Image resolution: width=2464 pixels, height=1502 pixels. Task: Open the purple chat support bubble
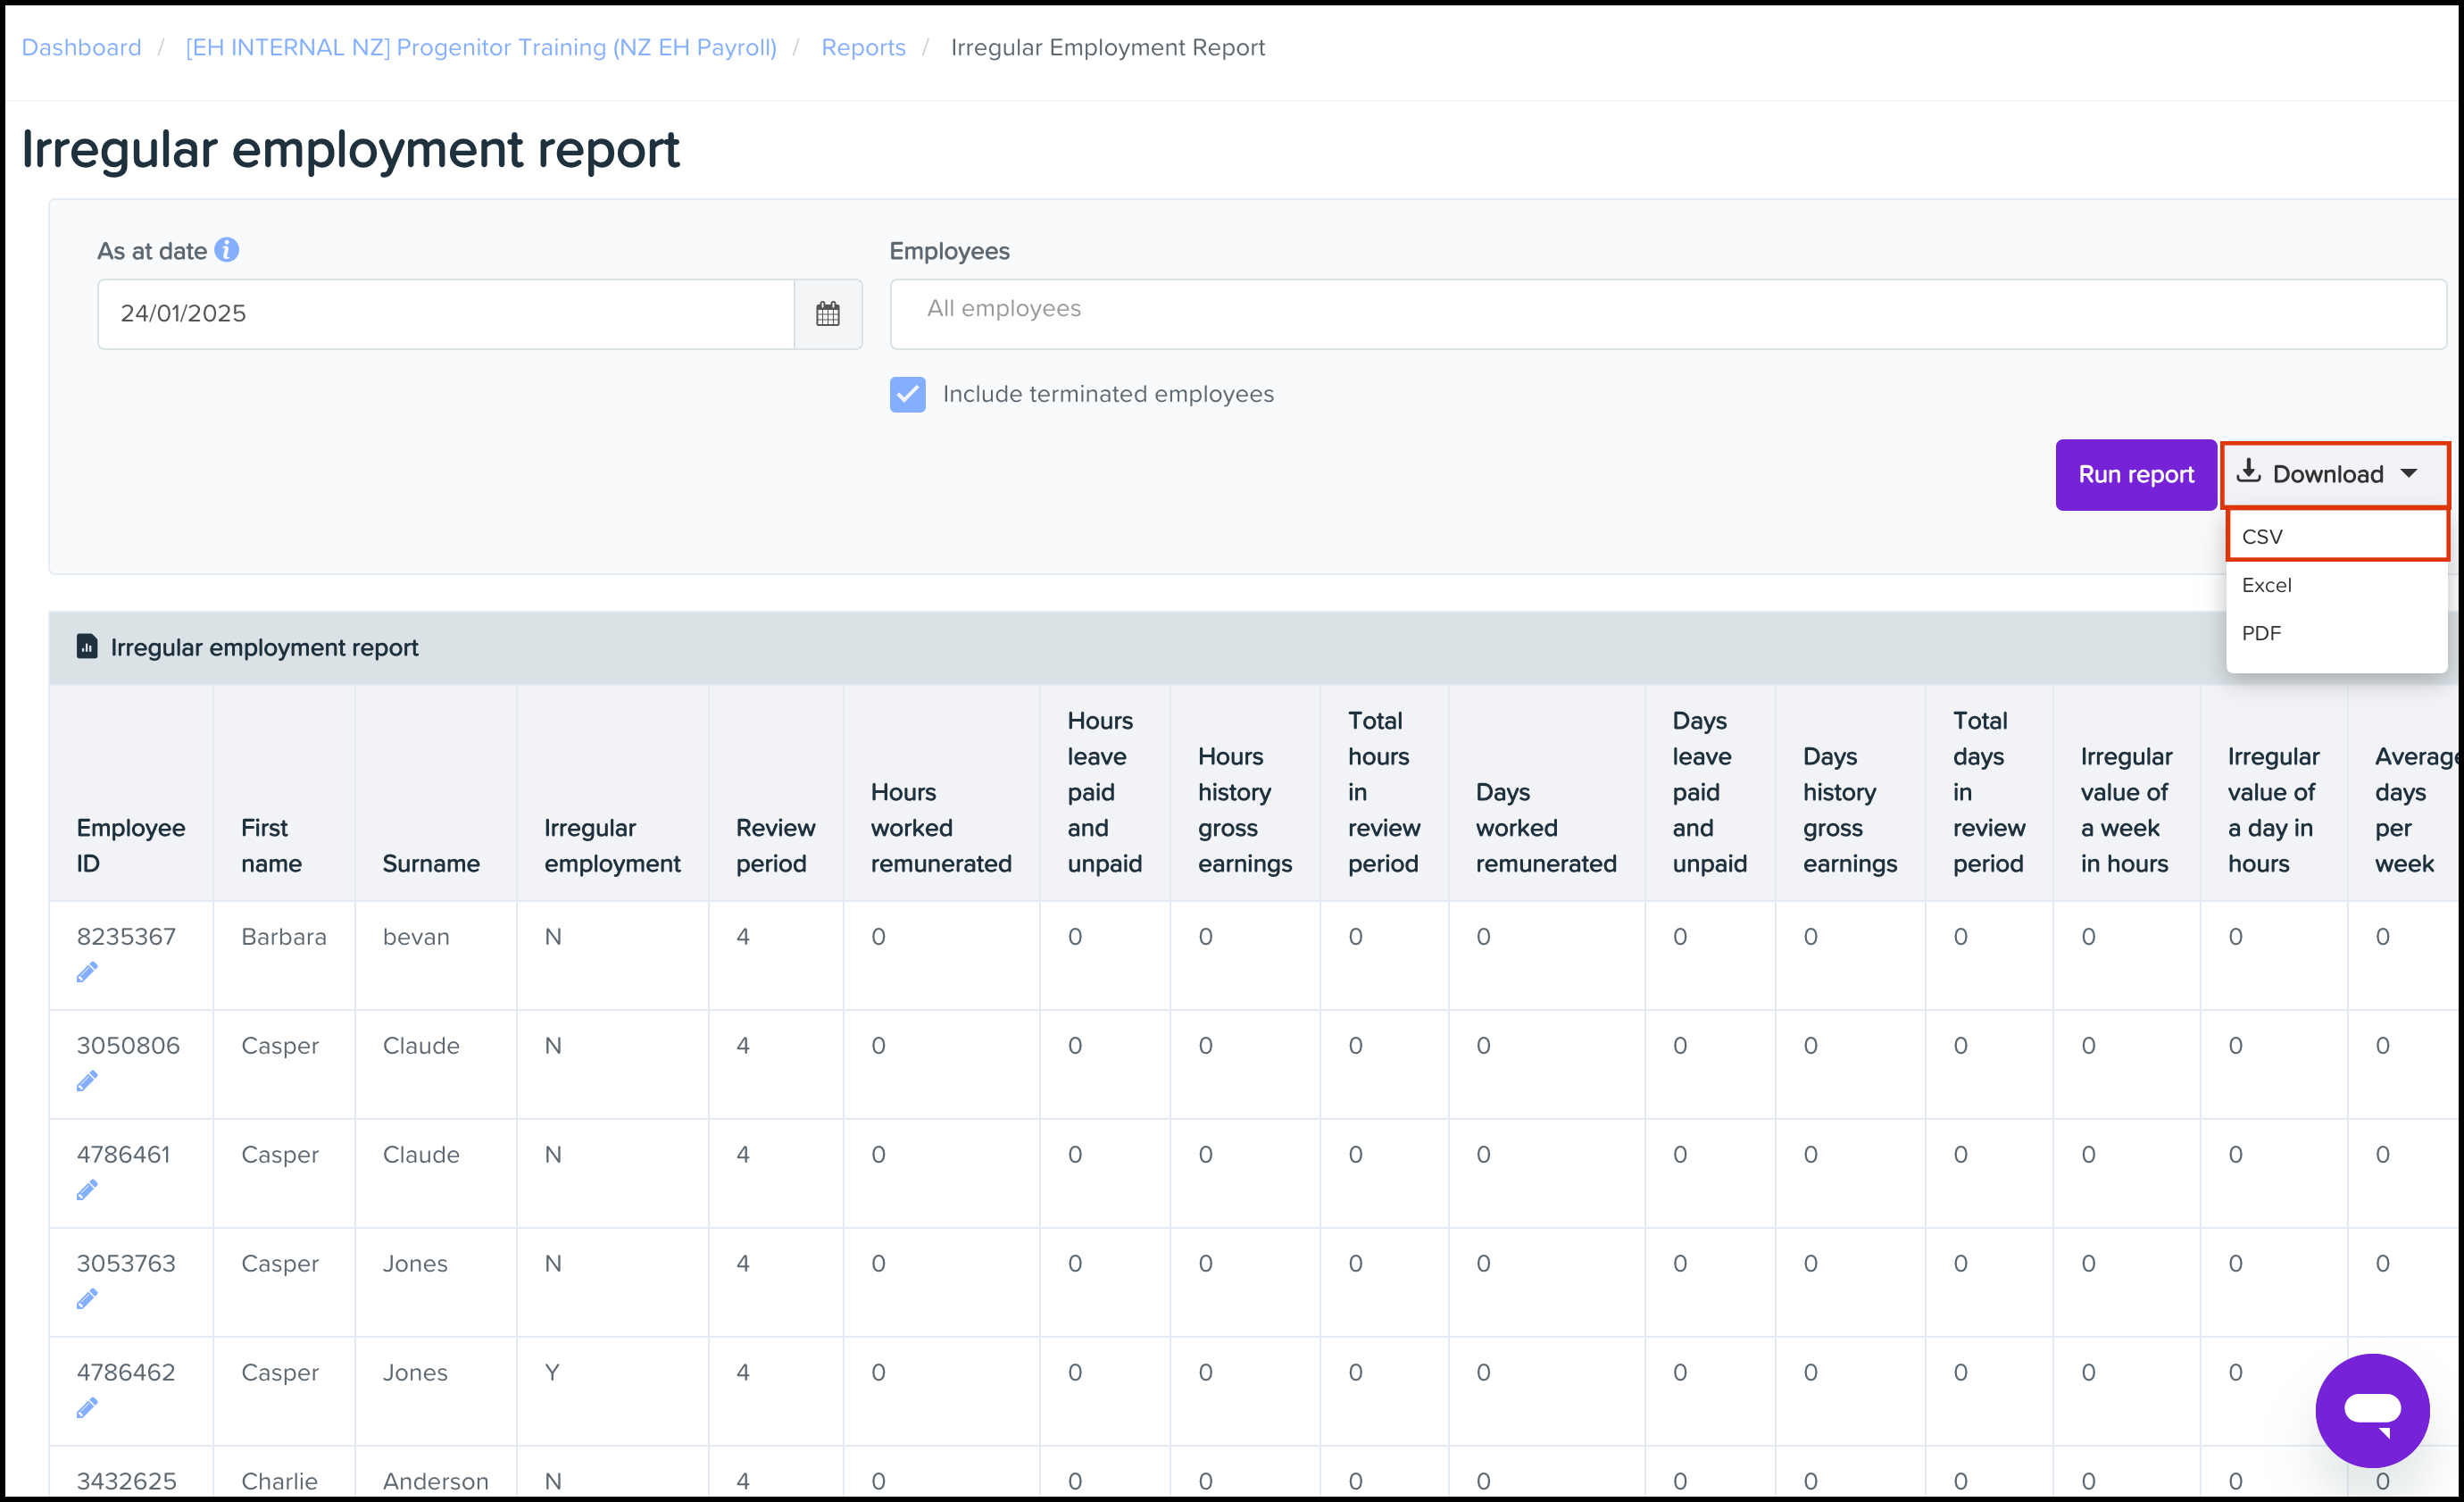point(2372,1410)
